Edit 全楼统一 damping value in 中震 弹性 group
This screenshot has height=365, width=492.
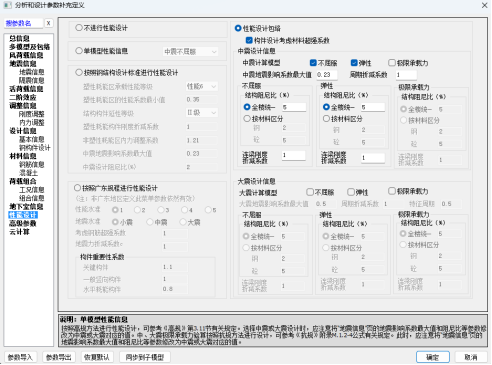(x=373, y=107)
